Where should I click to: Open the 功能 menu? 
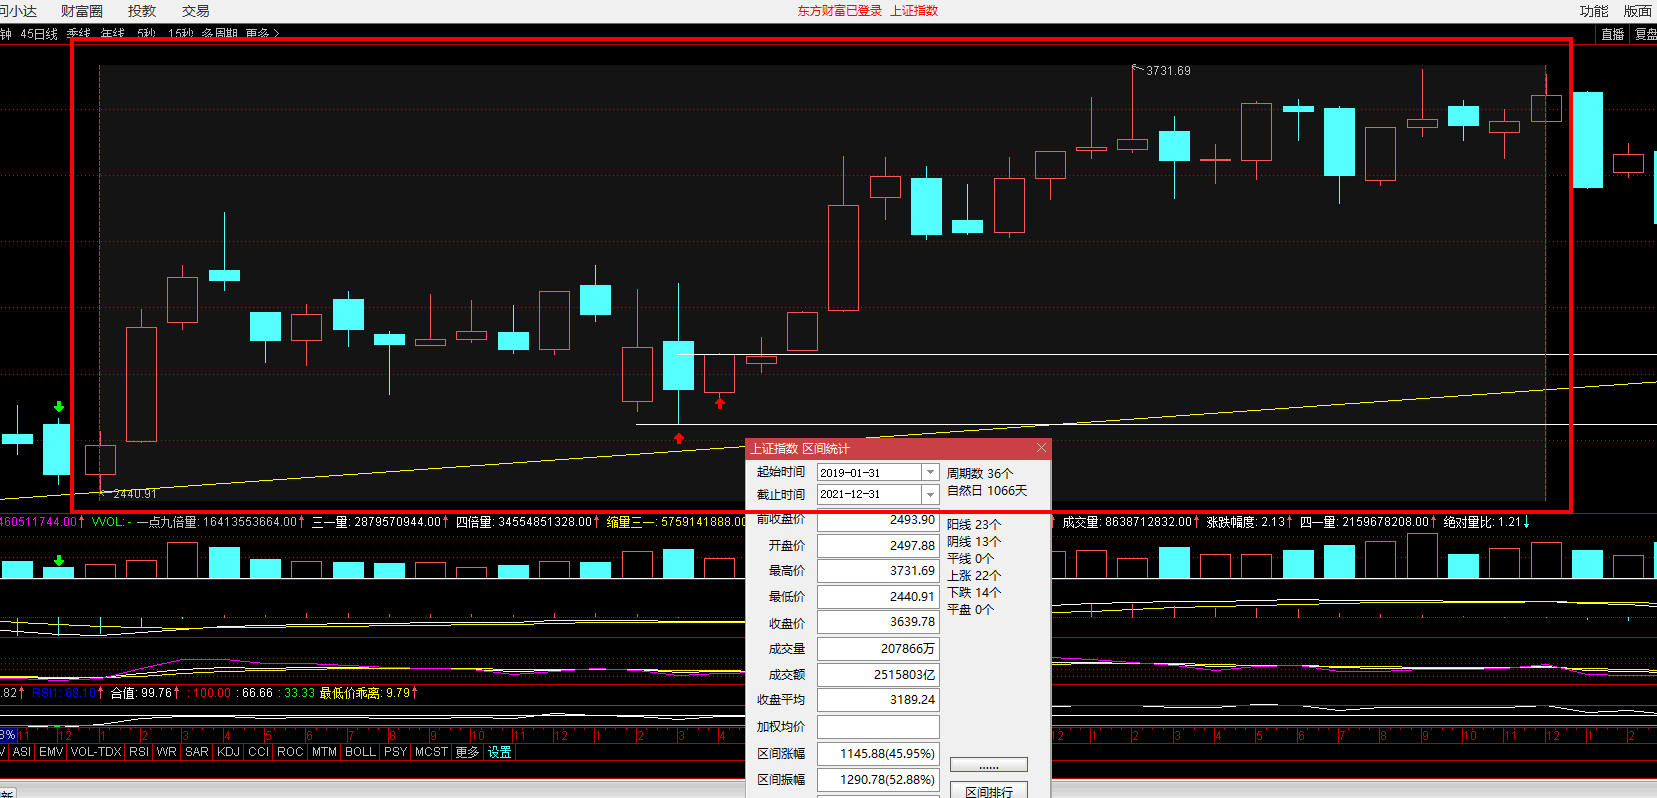(x=1594, y=11)
